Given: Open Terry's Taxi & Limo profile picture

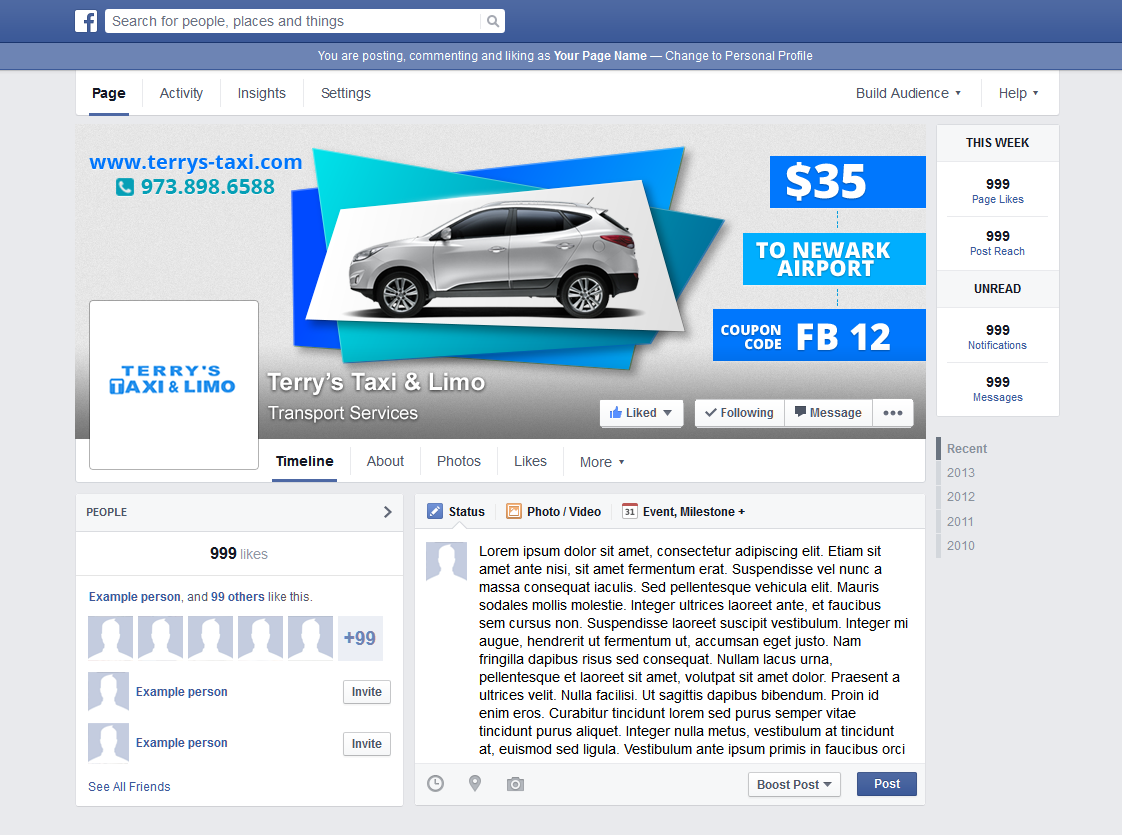Looking at the screenshot, I should click(x=174, y=385).
